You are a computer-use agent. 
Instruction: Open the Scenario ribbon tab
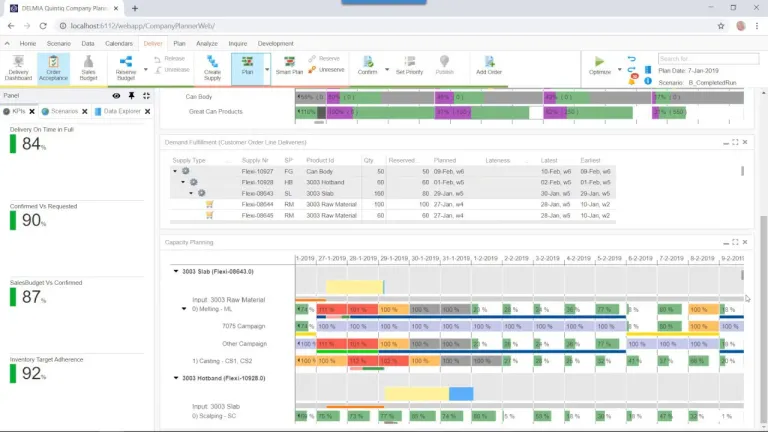[59, 44]
